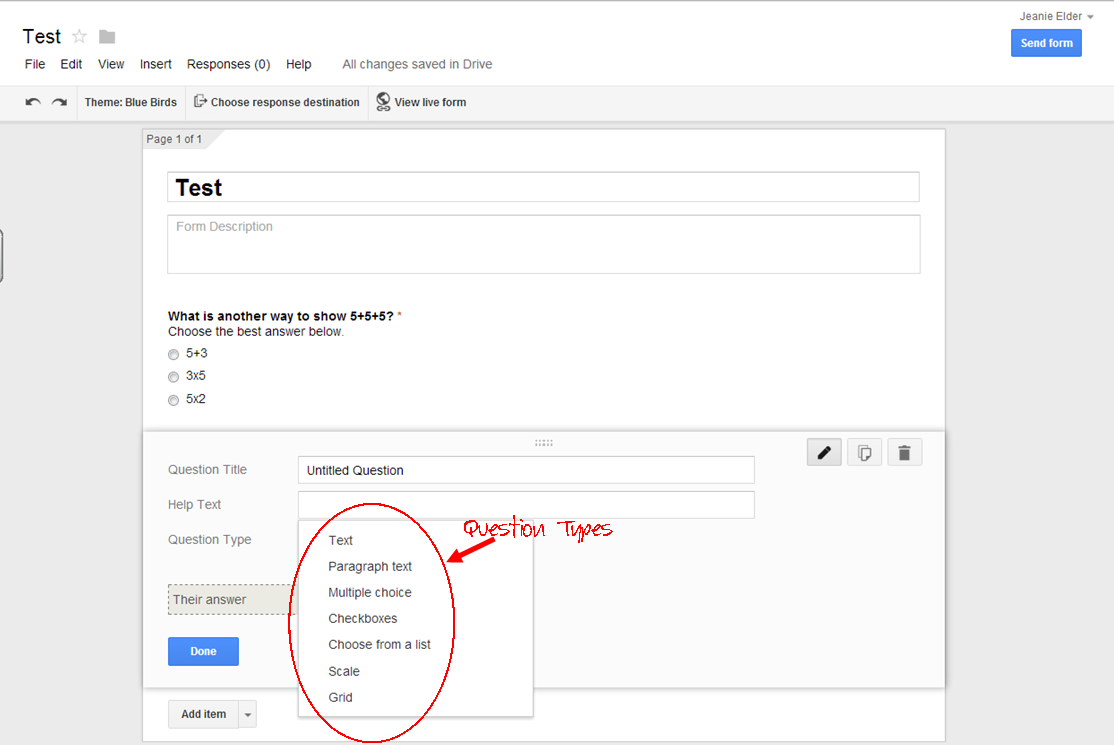
Task: Open View live form via its link icon
Action: [382, 102]
